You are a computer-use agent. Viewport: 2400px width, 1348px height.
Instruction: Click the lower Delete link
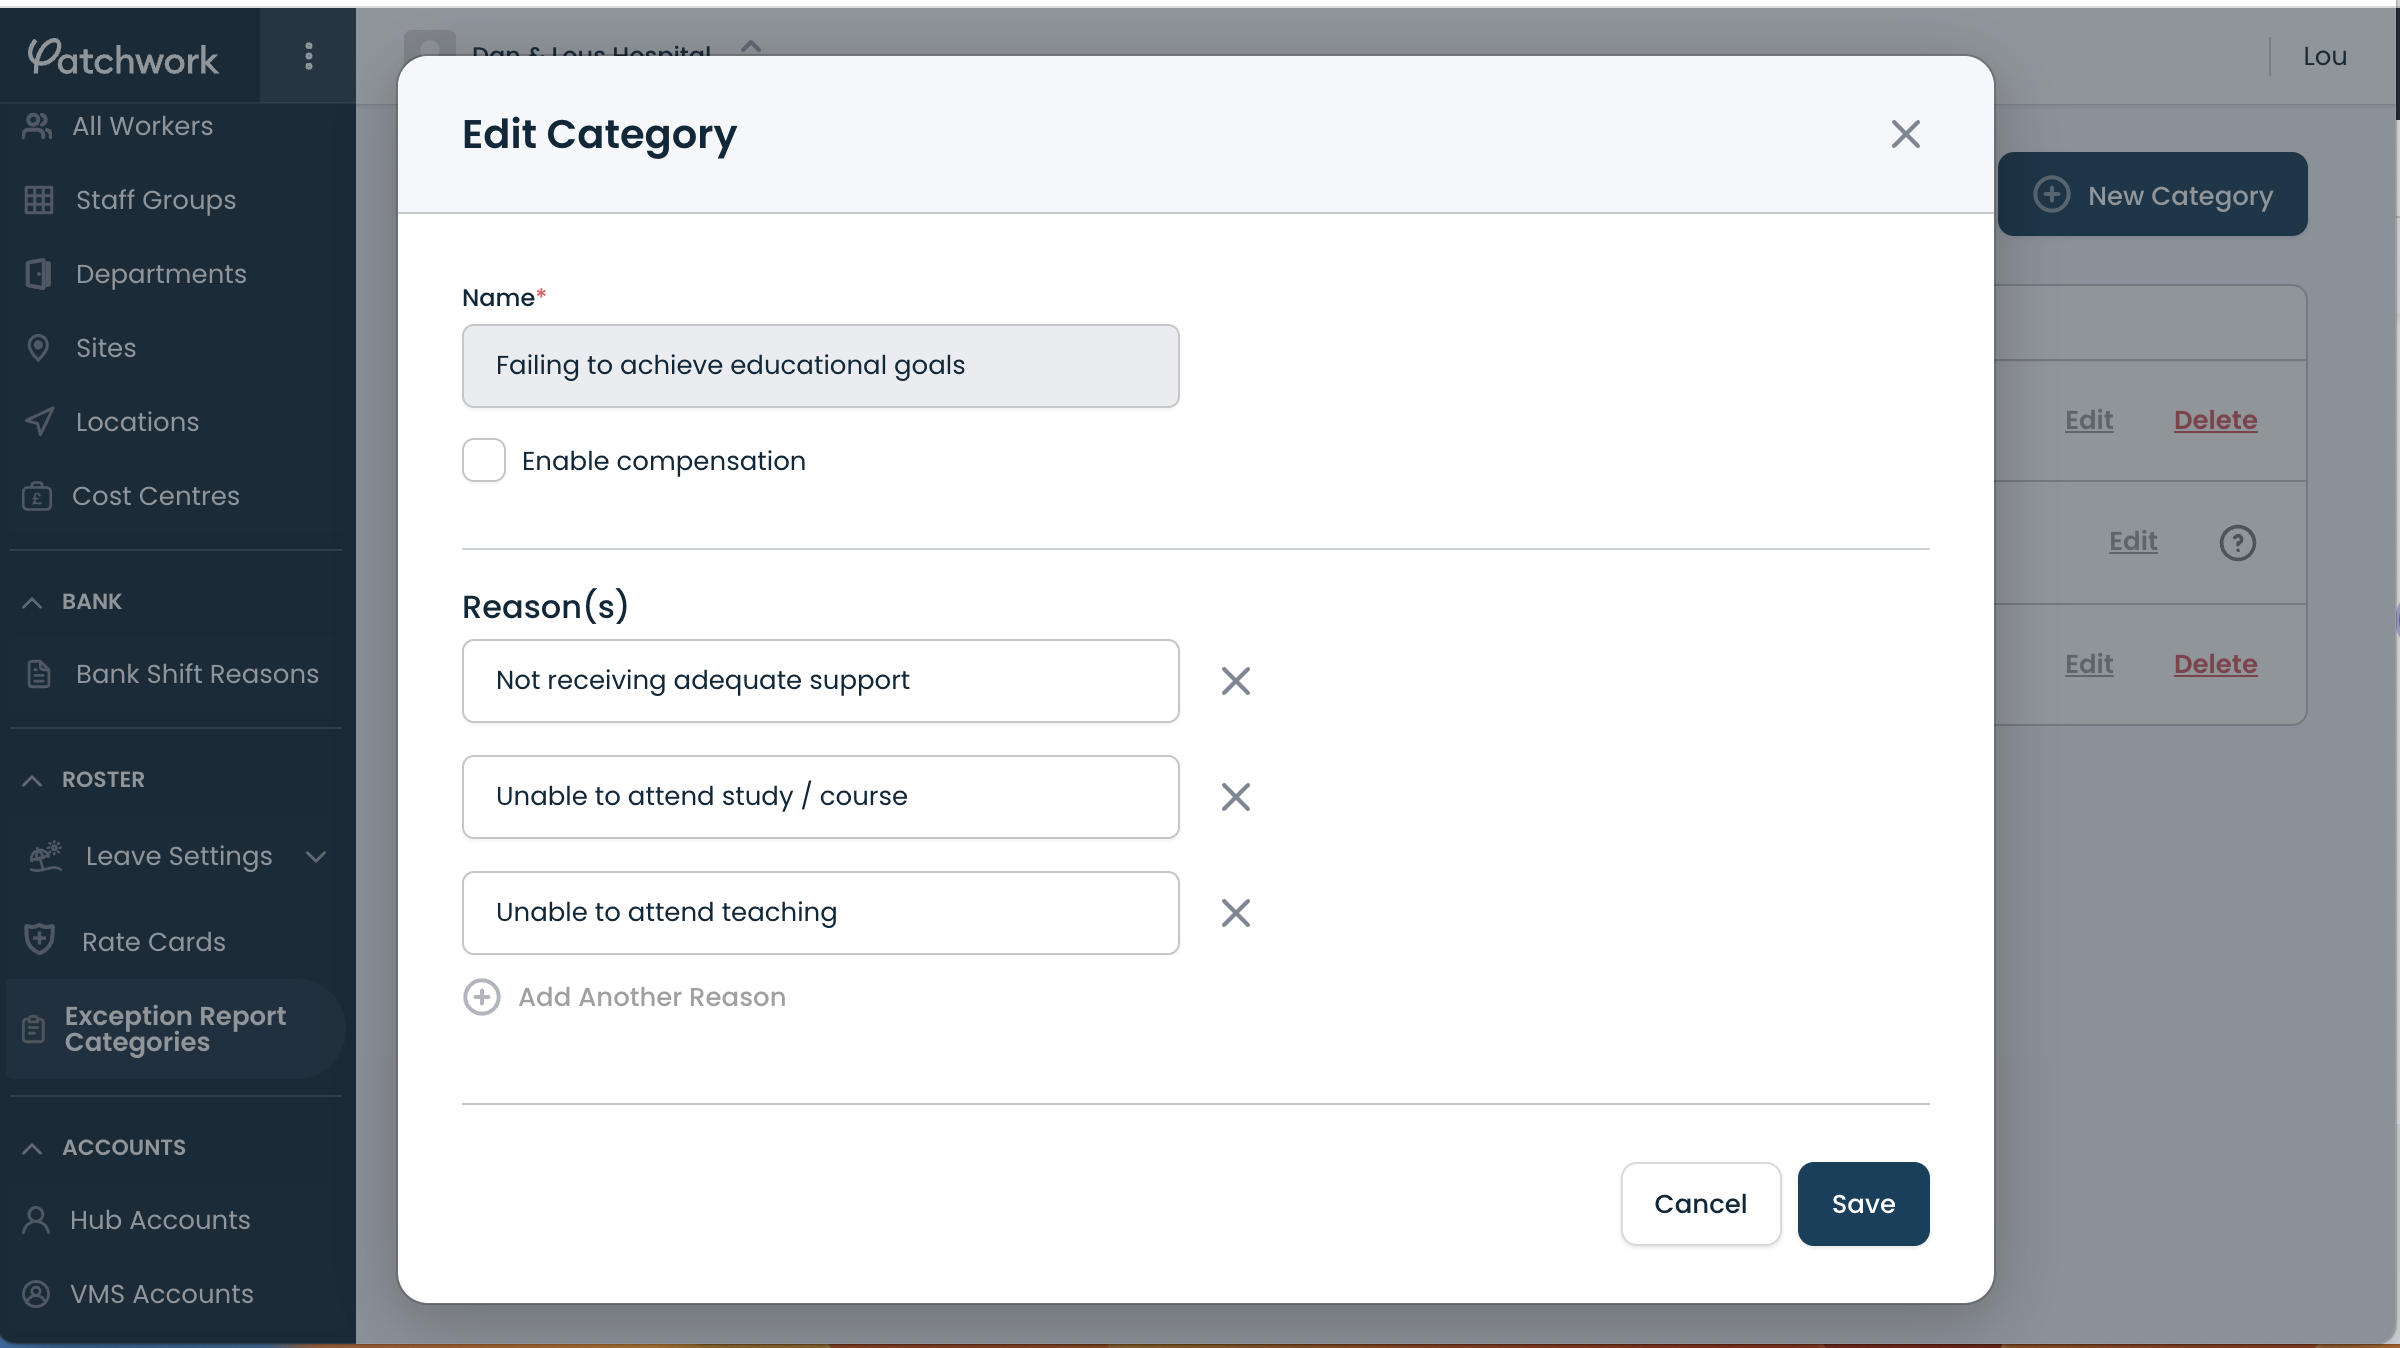coord(2215,663)
